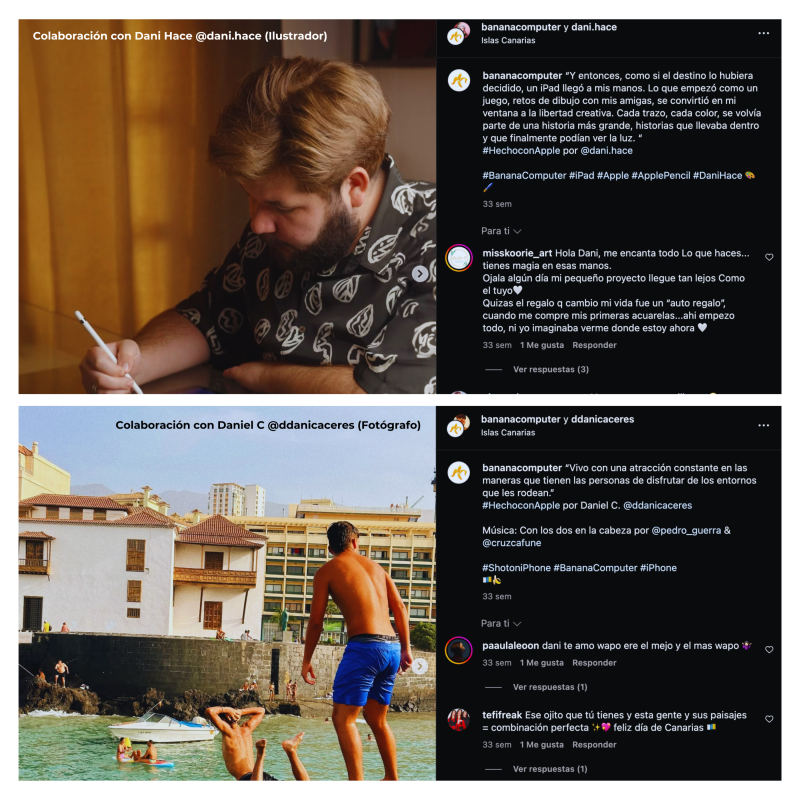Reply to paaulaleoon comment
Screen dimensions: 800x800
594,663
